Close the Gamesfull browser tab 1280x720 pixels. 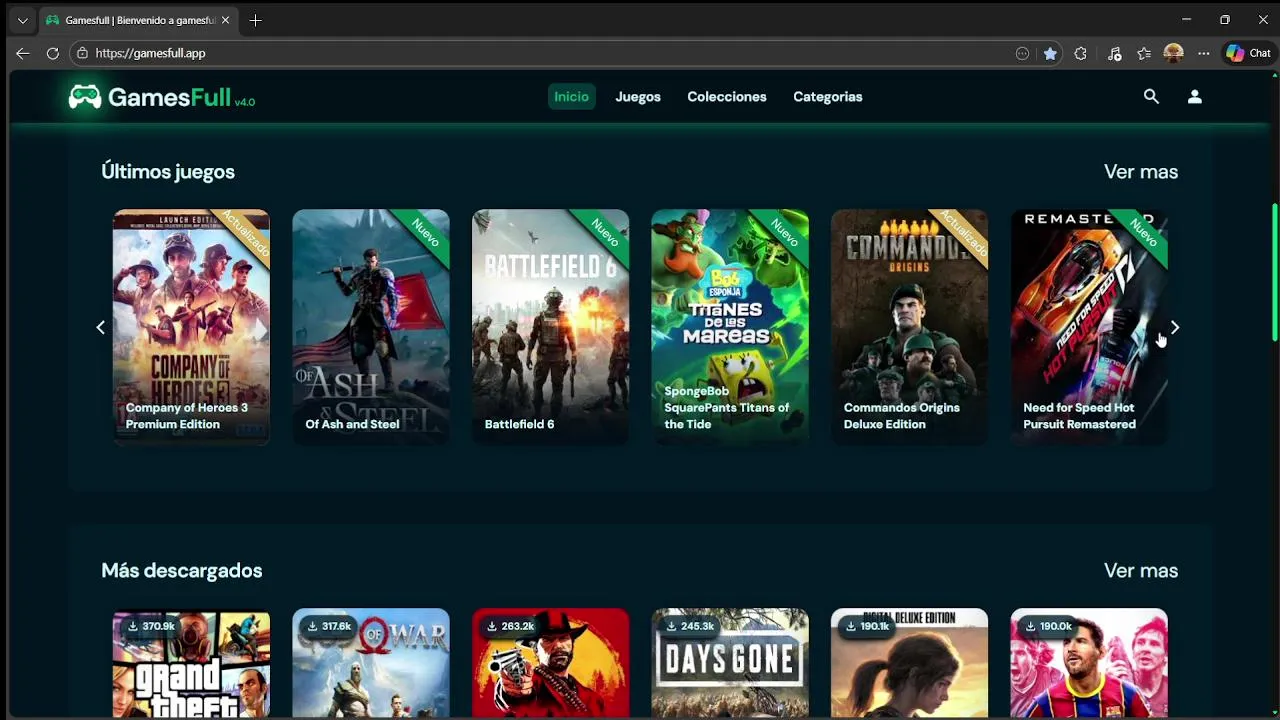click(226, 20)
